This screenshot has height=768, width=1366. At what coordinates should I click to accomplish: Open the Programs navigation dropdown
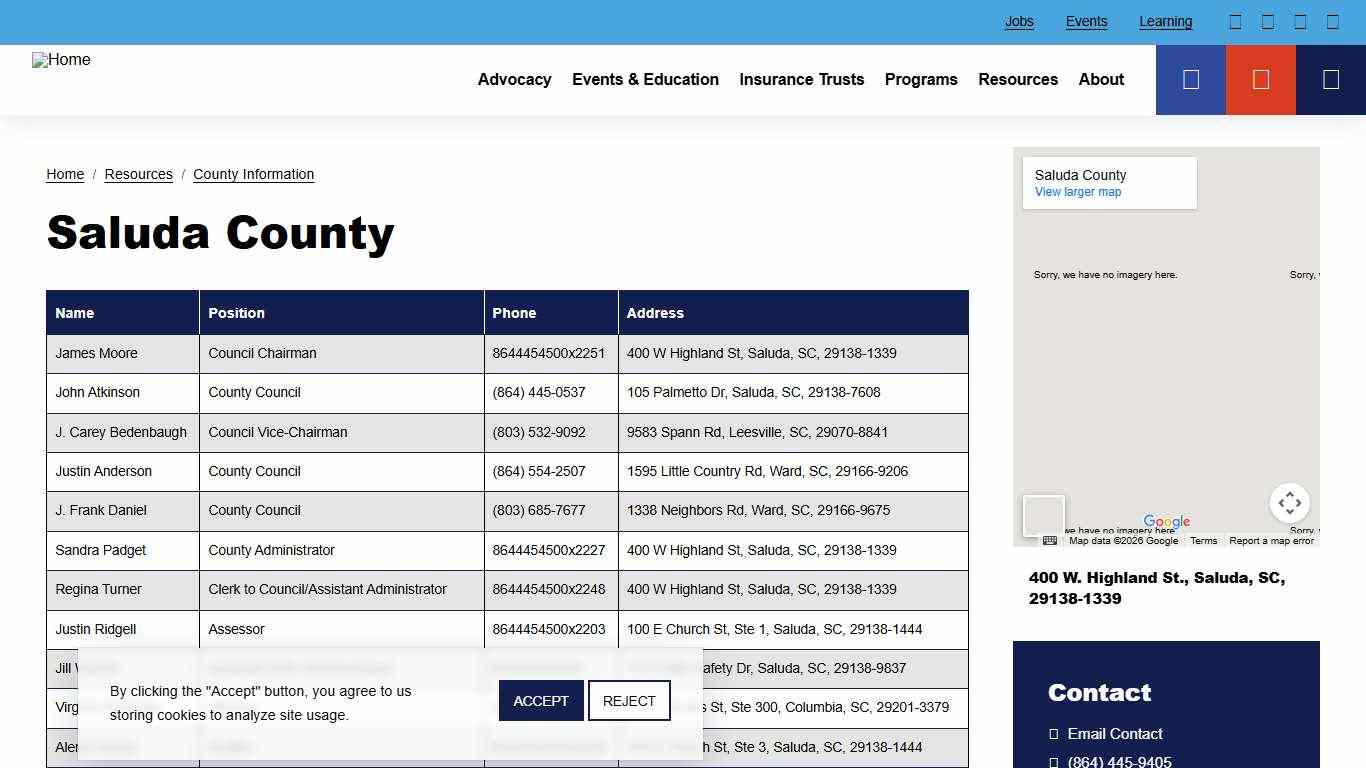tap(920, 79)
